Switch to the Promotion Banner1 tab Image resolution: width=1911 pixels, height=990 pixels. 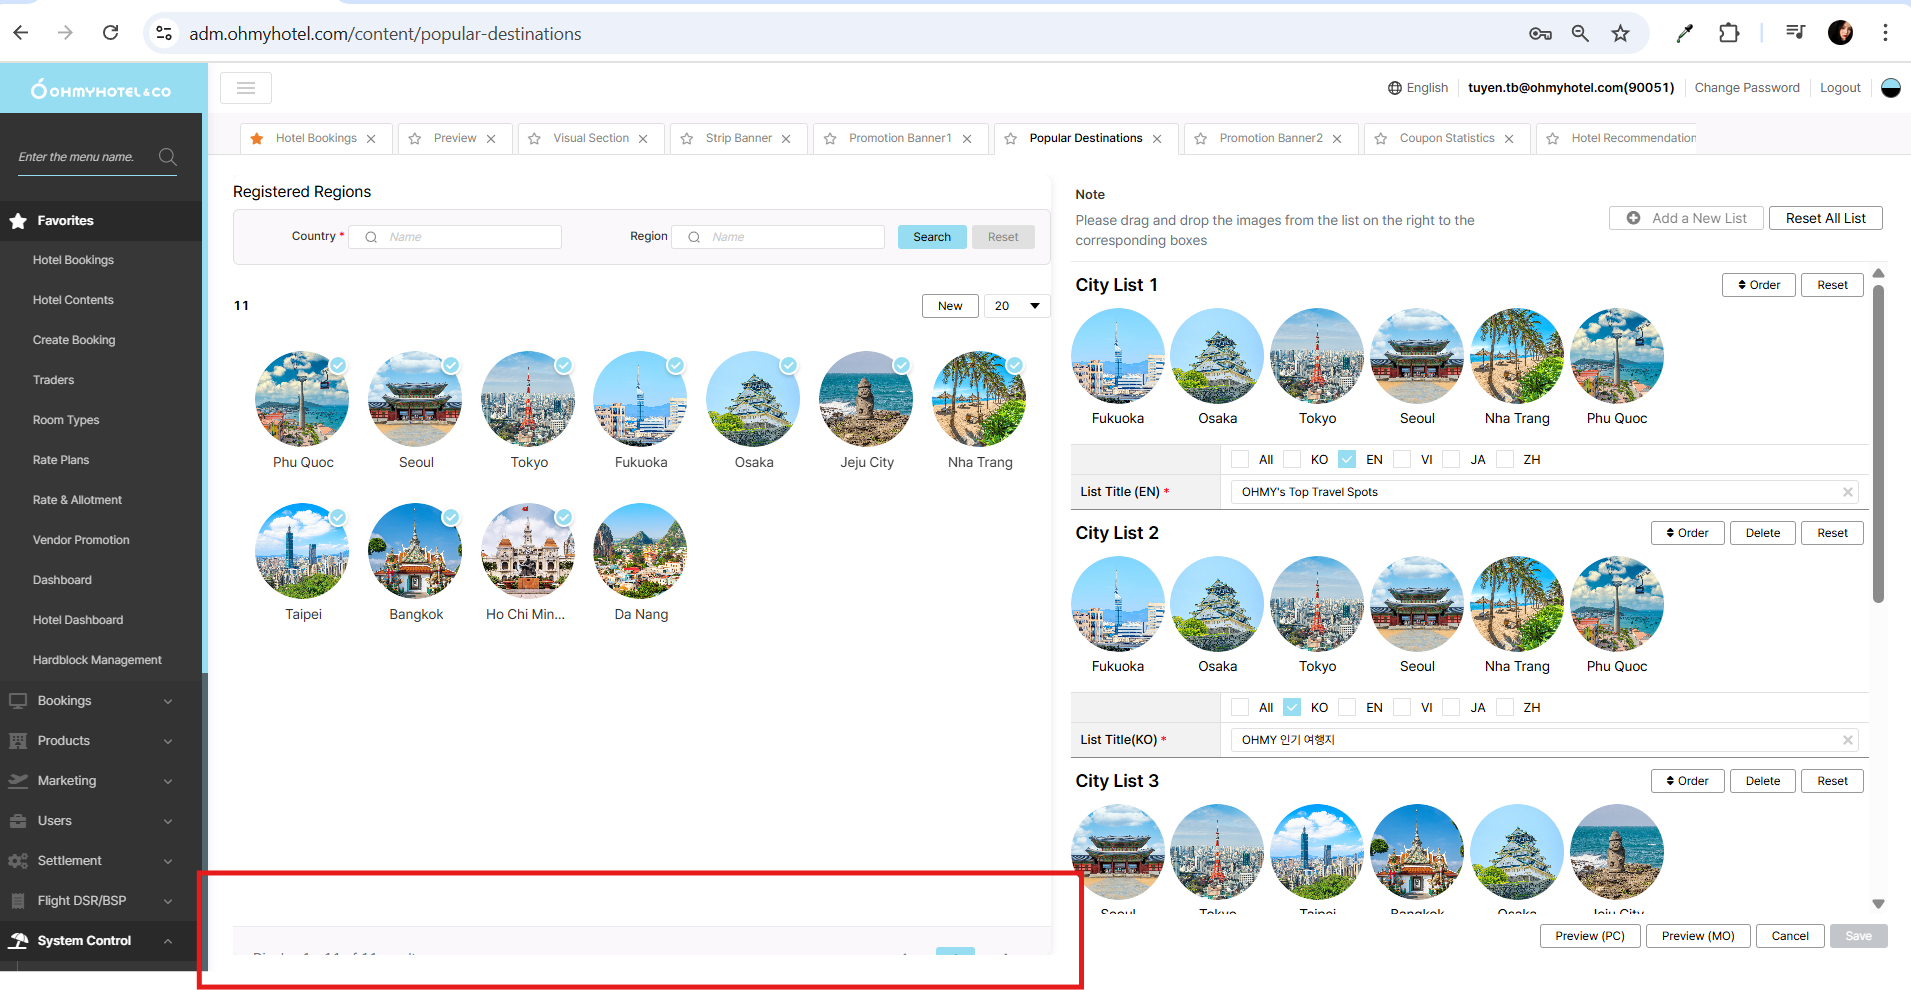pyautogui.click(x=900, y=139)
